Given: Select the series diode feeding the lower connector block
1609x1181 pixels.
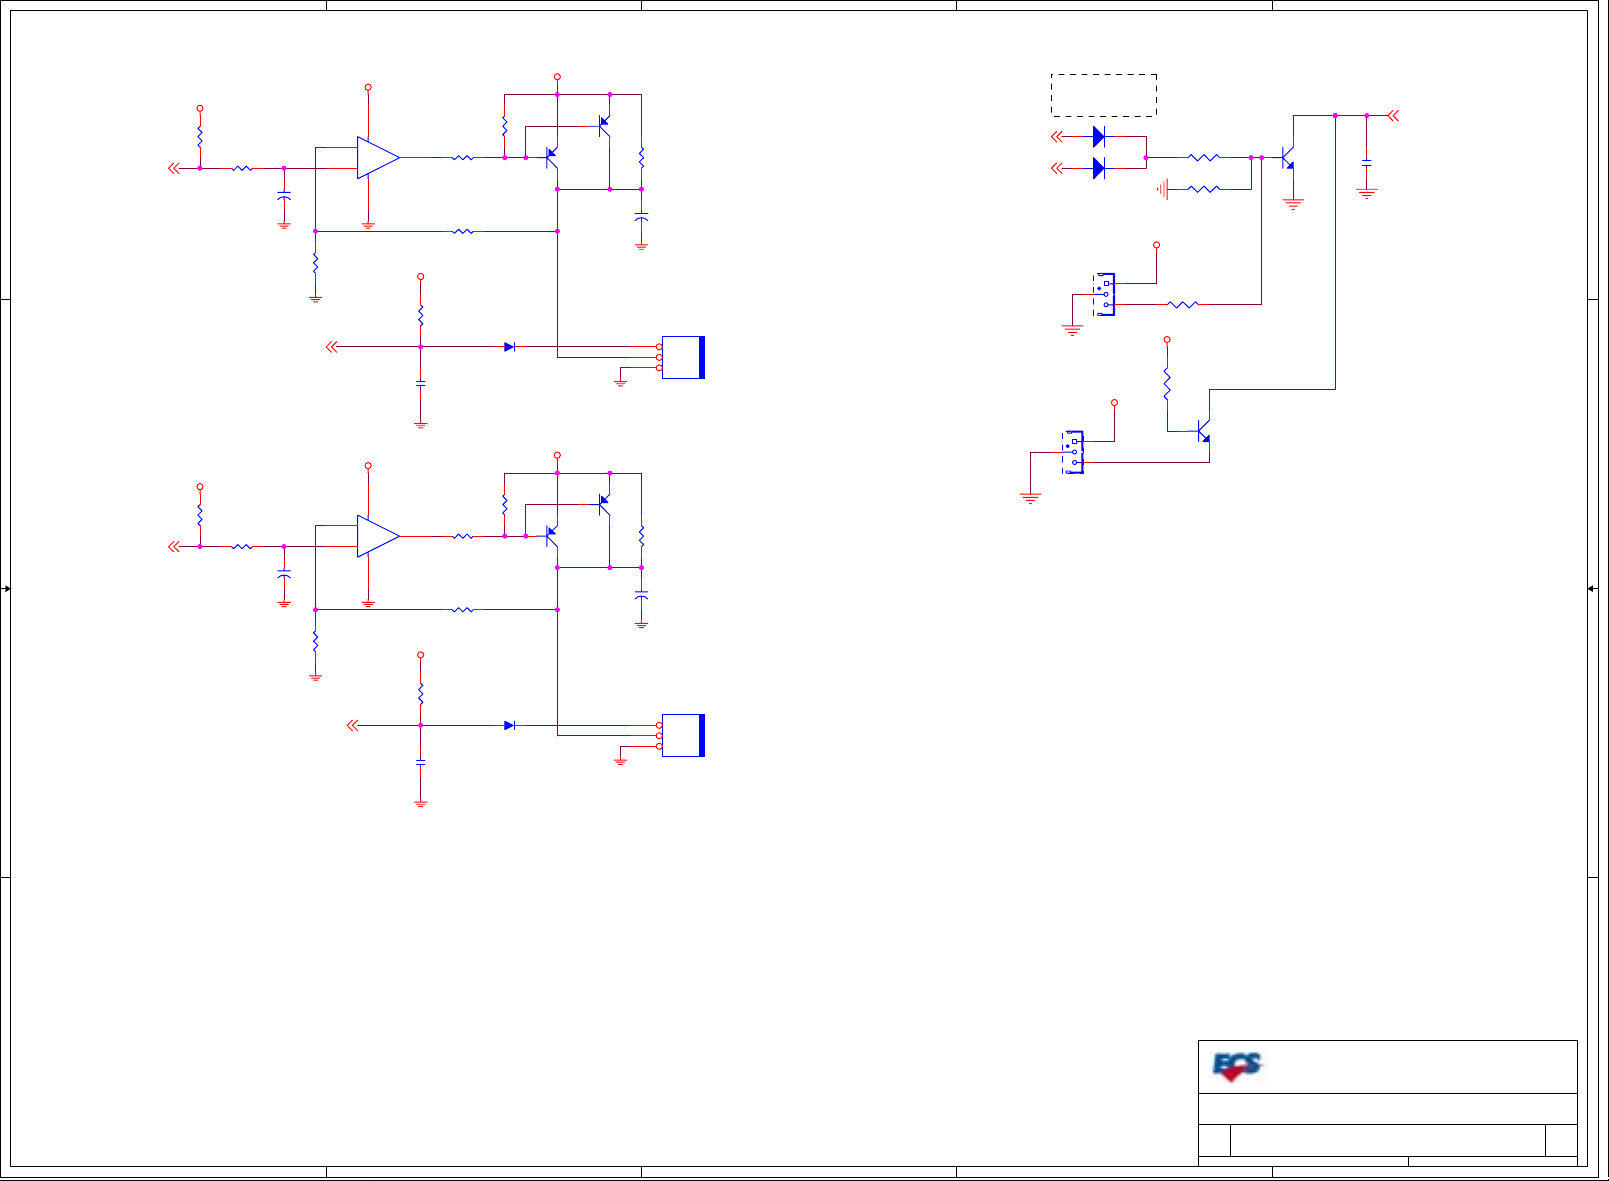Looking at the screenshot, I should 509,726.
